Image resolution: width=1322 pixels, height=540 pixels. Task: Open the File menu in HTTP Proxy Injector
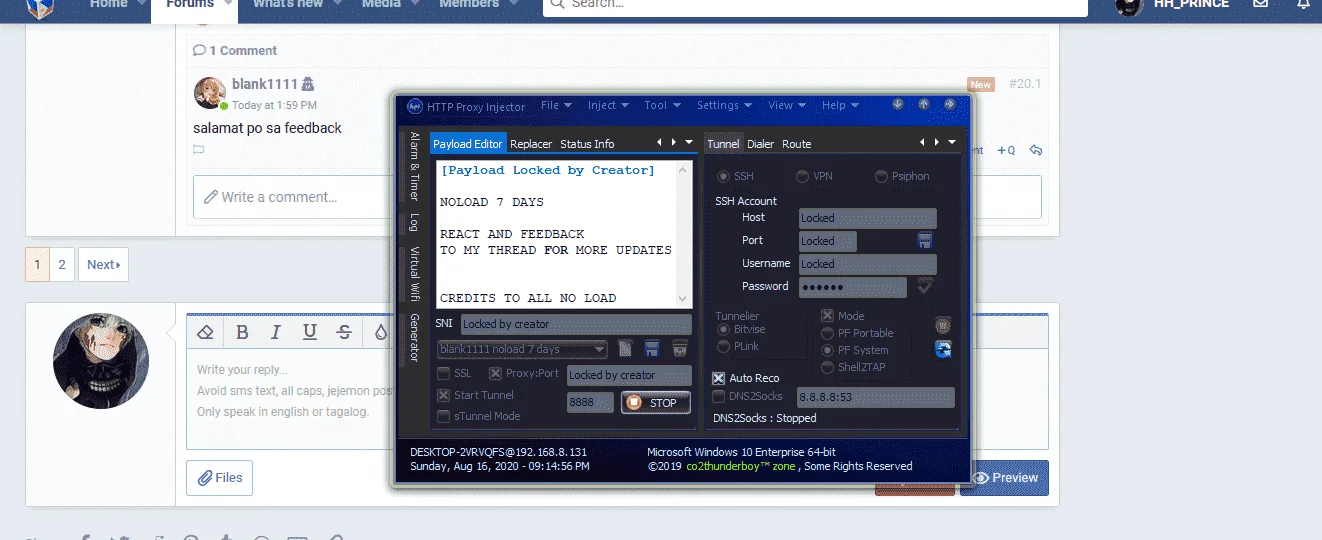pos(556,105)
